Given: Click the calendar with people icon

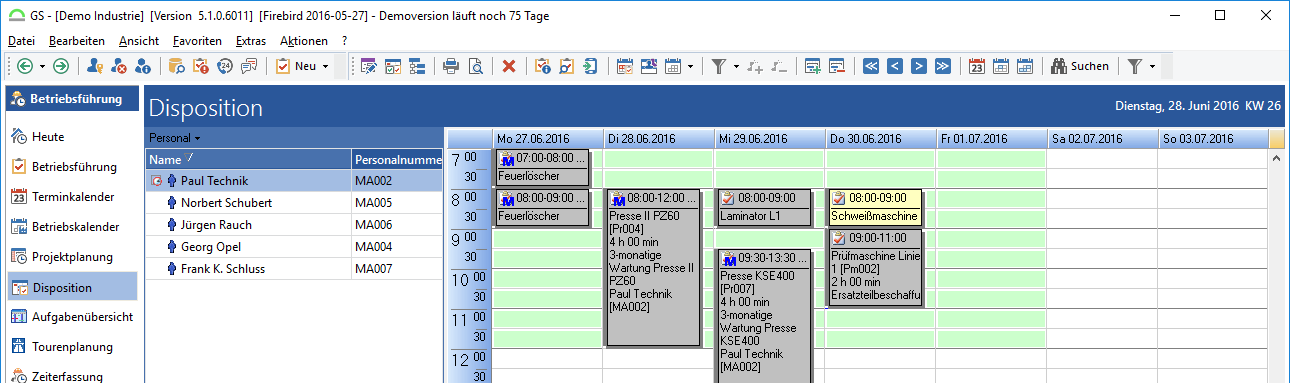Looking at the screenshot, I should pyautogui.click(x=649, y=66).
